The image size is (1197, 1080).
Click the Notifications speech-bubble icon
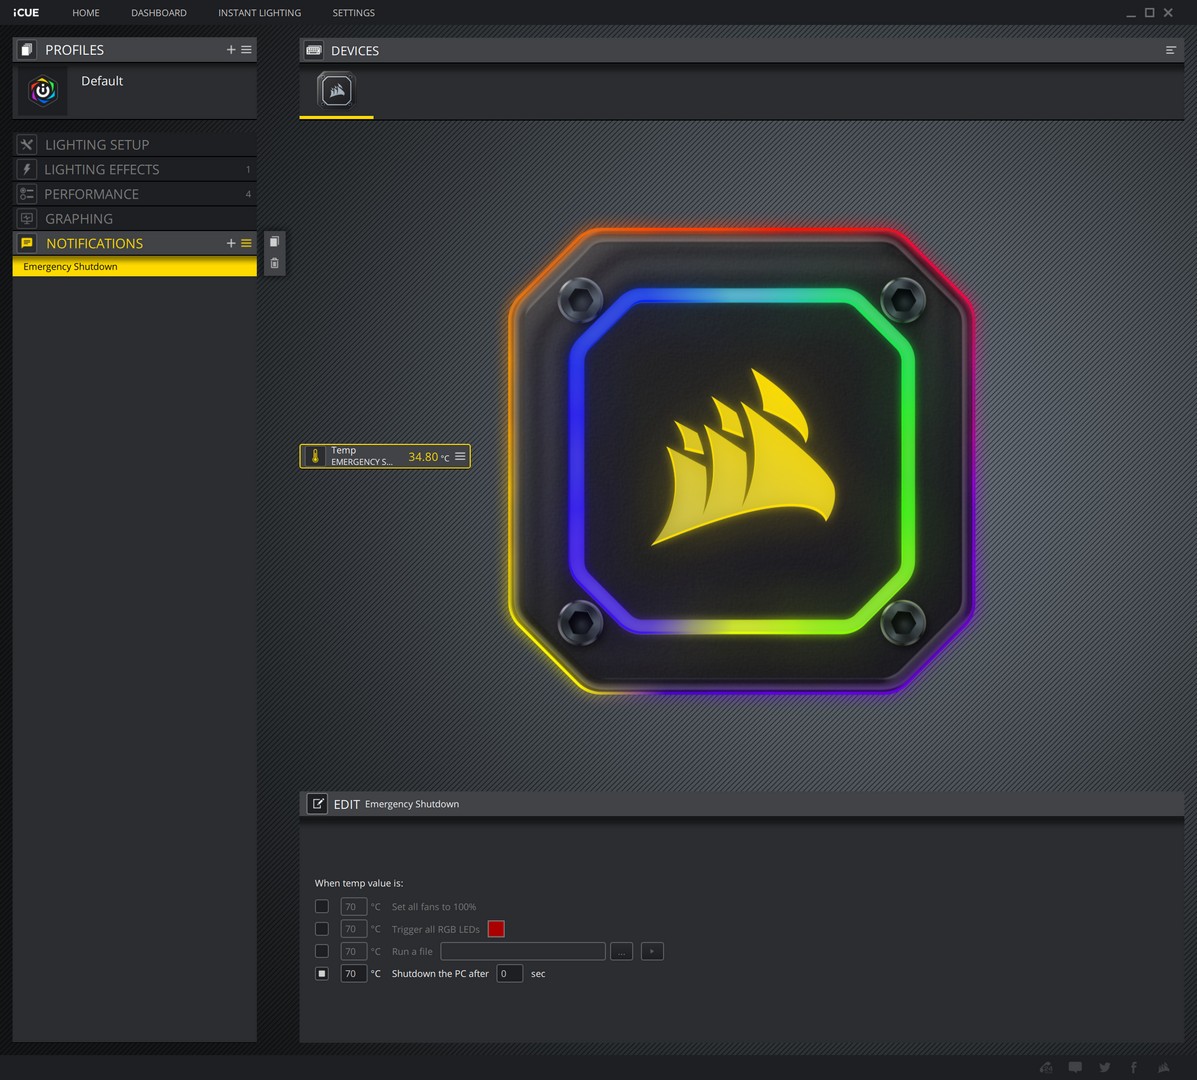tap(27, 243)
